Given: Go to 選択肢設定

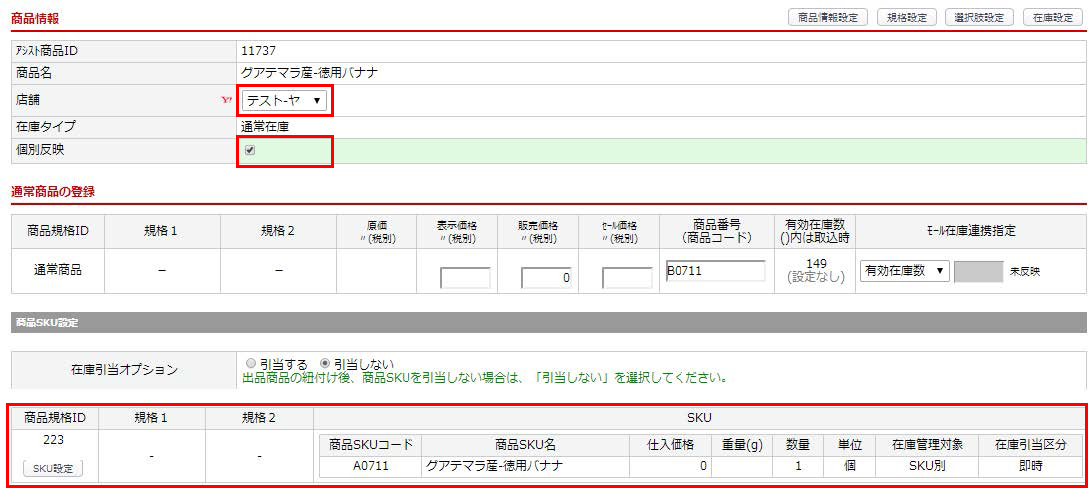Looking at the screenshot, I should (979, 18).
